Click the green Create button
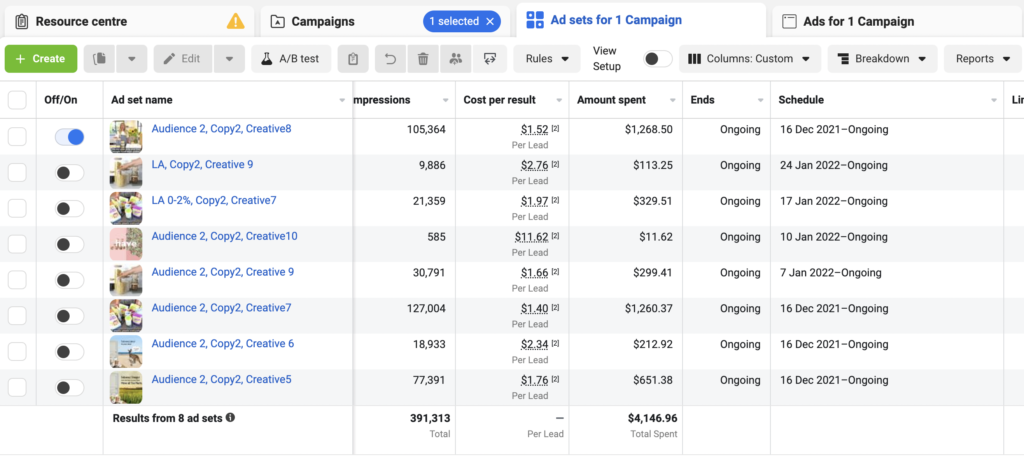This screenshot has height=457, width=1024. pos(40,59)
